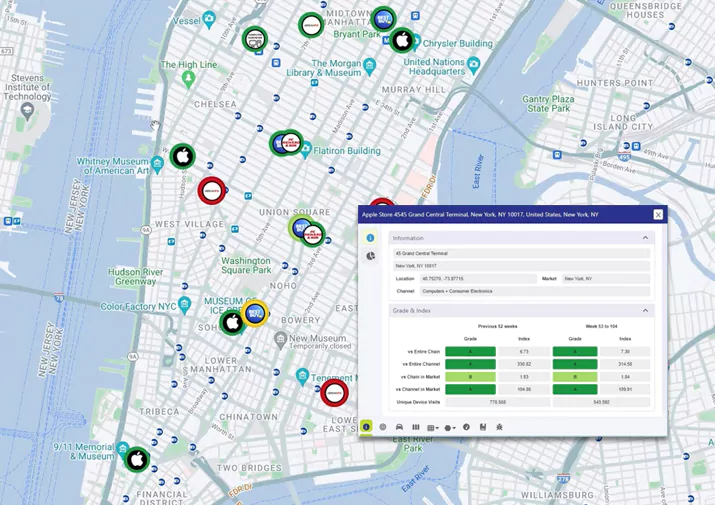Select the Best Buy marker at Union Square
This screenshot has height=505, width=715.
coord(299,227)
